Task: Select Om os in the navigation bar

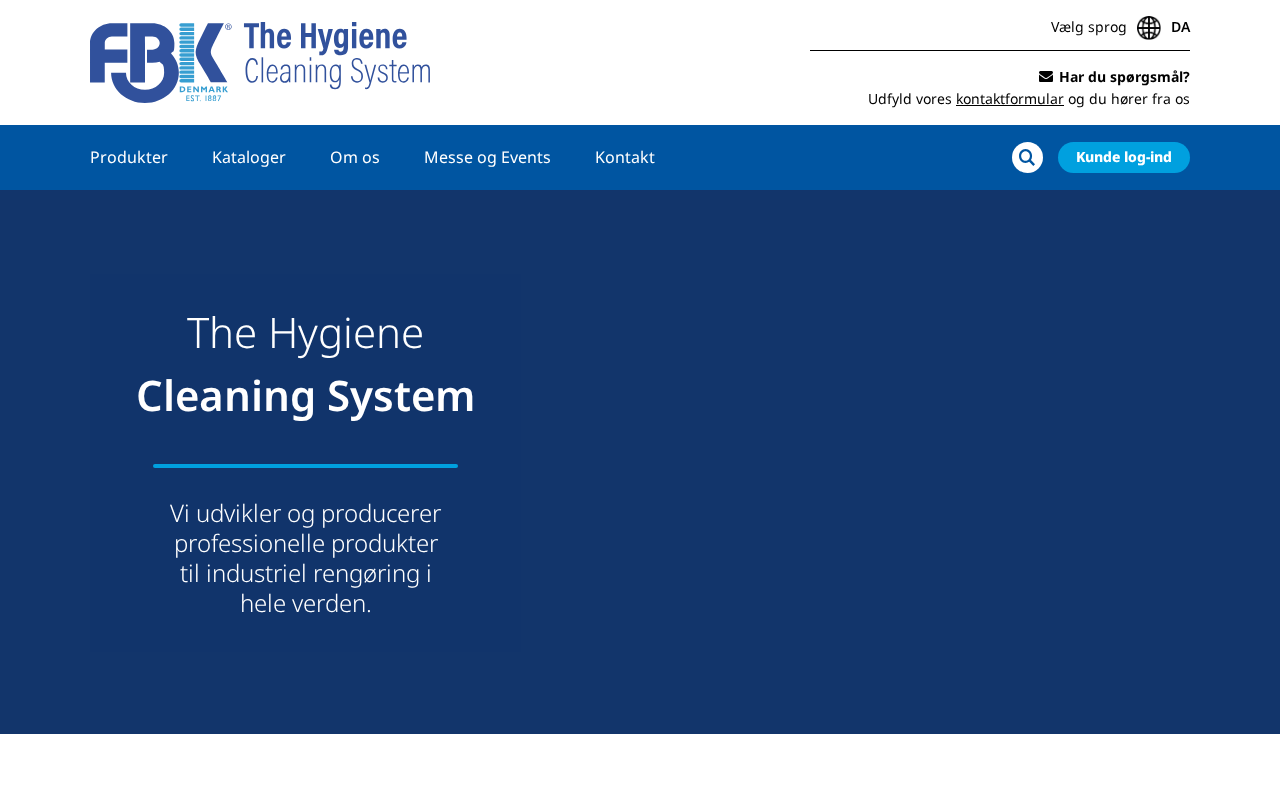Action: click(x=355, y=157)
